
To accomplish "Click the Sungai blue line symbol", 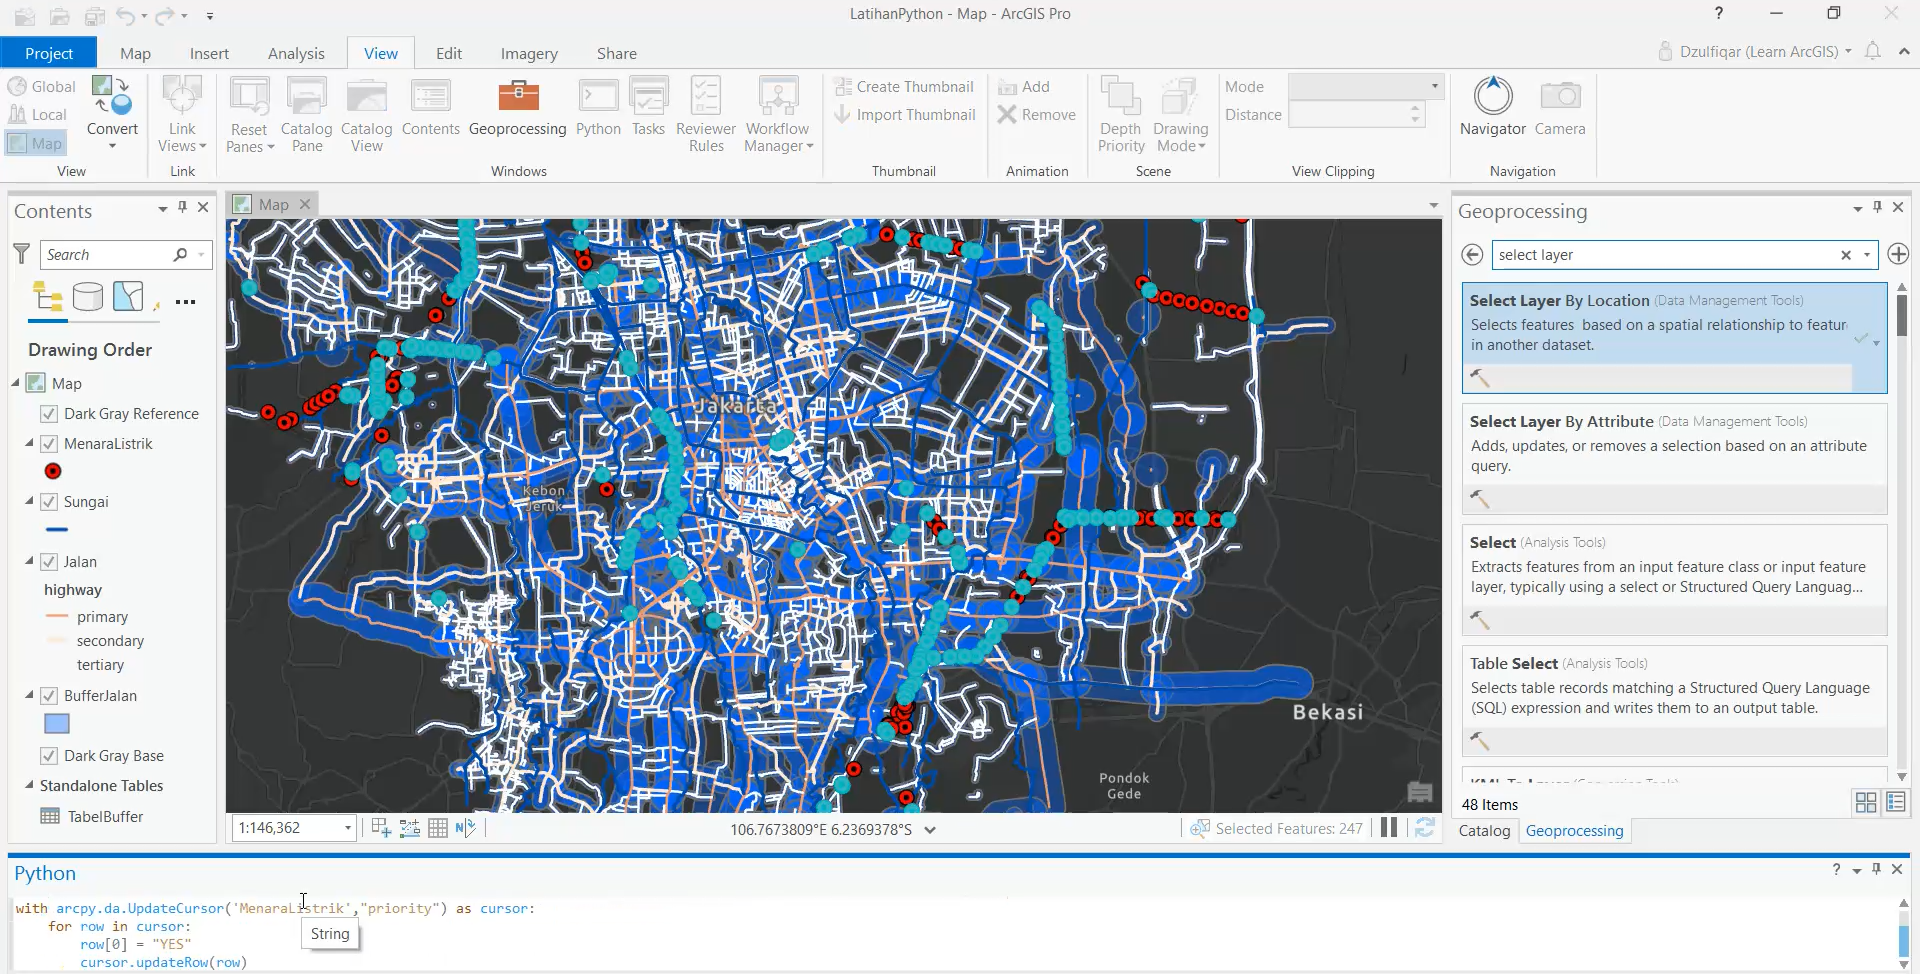I will tap(57, 529).
